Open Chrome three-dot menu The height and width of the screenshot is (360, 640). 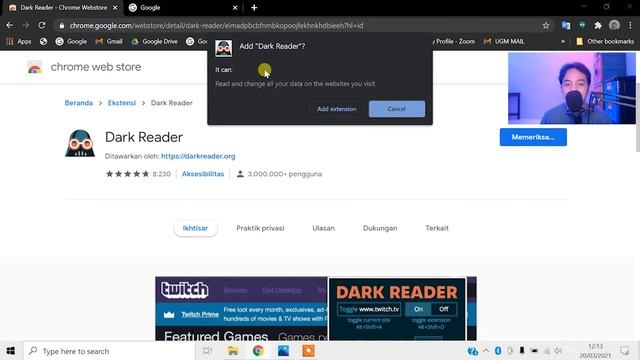click(630, 25)
